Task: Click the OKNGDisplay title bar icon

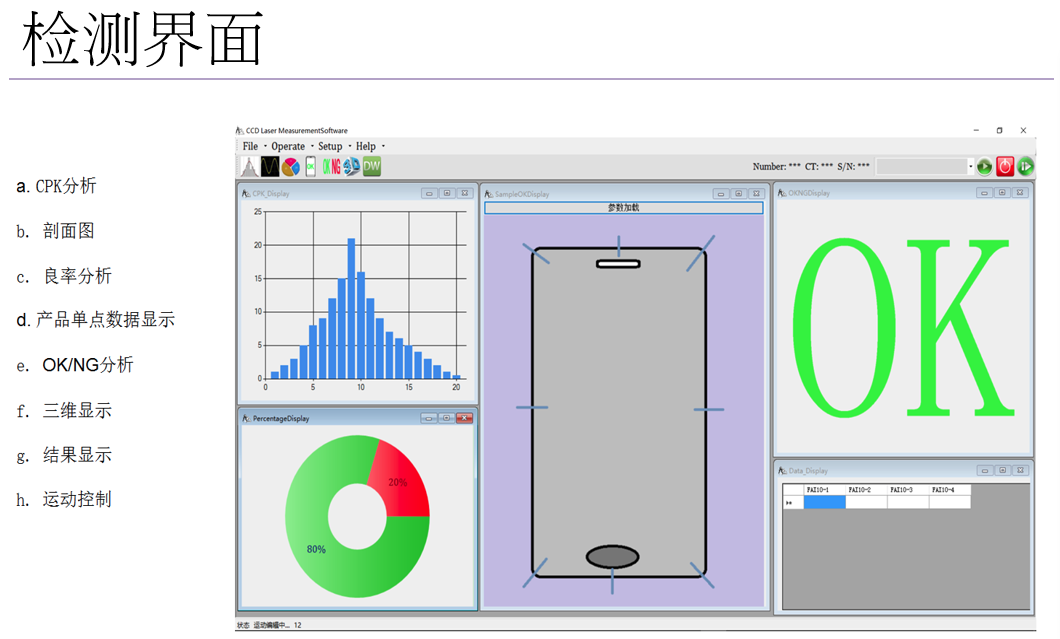Action: pyautogui.click(x=782, y=193)
